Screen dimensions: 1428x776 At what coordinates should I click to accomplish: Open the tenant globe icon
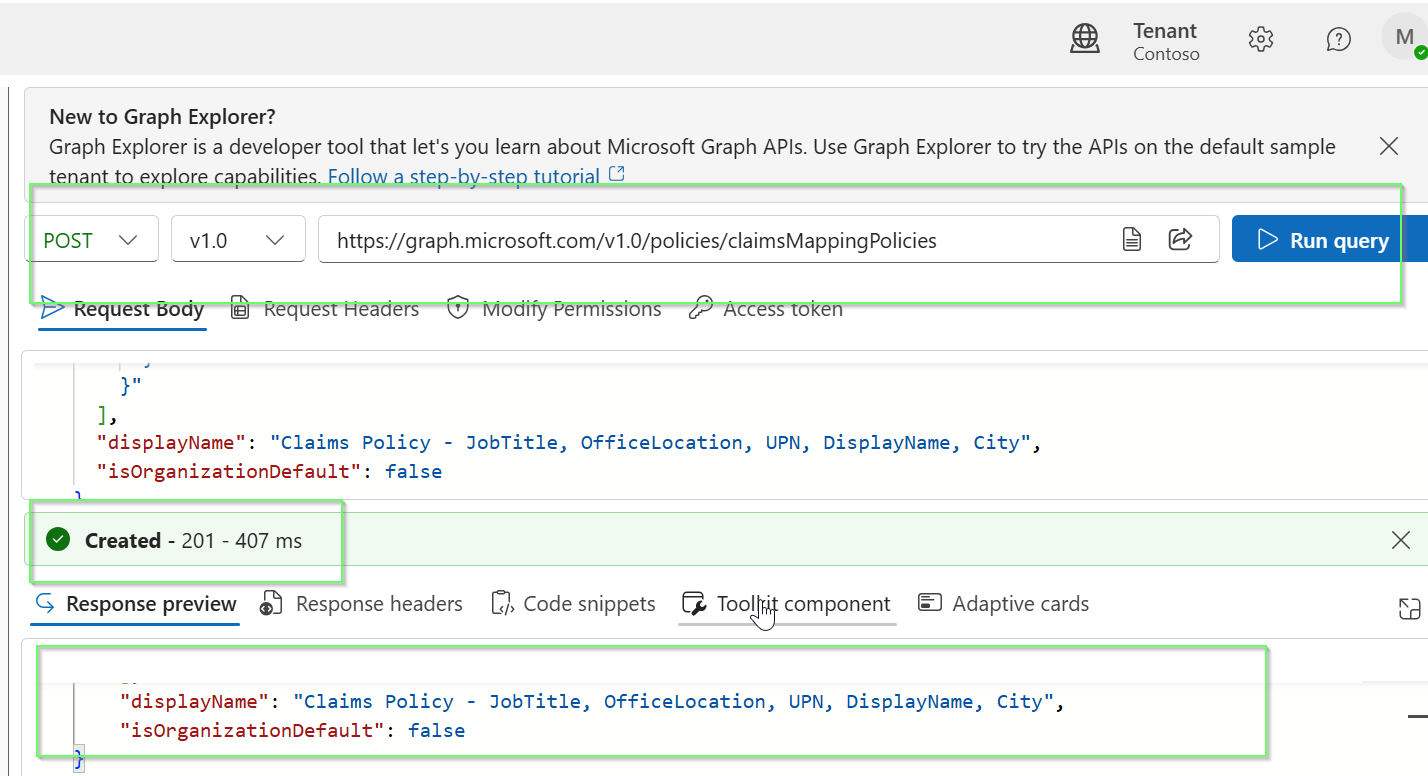coord(1085,39)
